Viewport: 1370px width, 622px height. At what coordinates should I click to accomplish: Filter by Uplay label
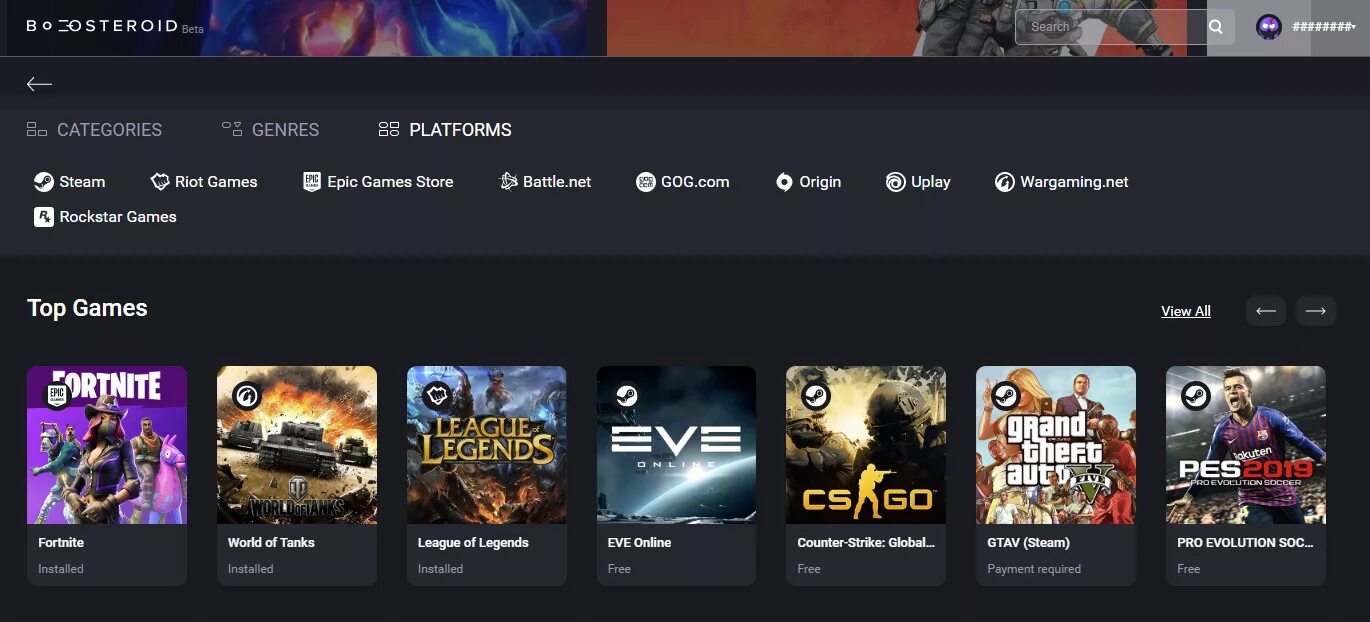point(931,182)
